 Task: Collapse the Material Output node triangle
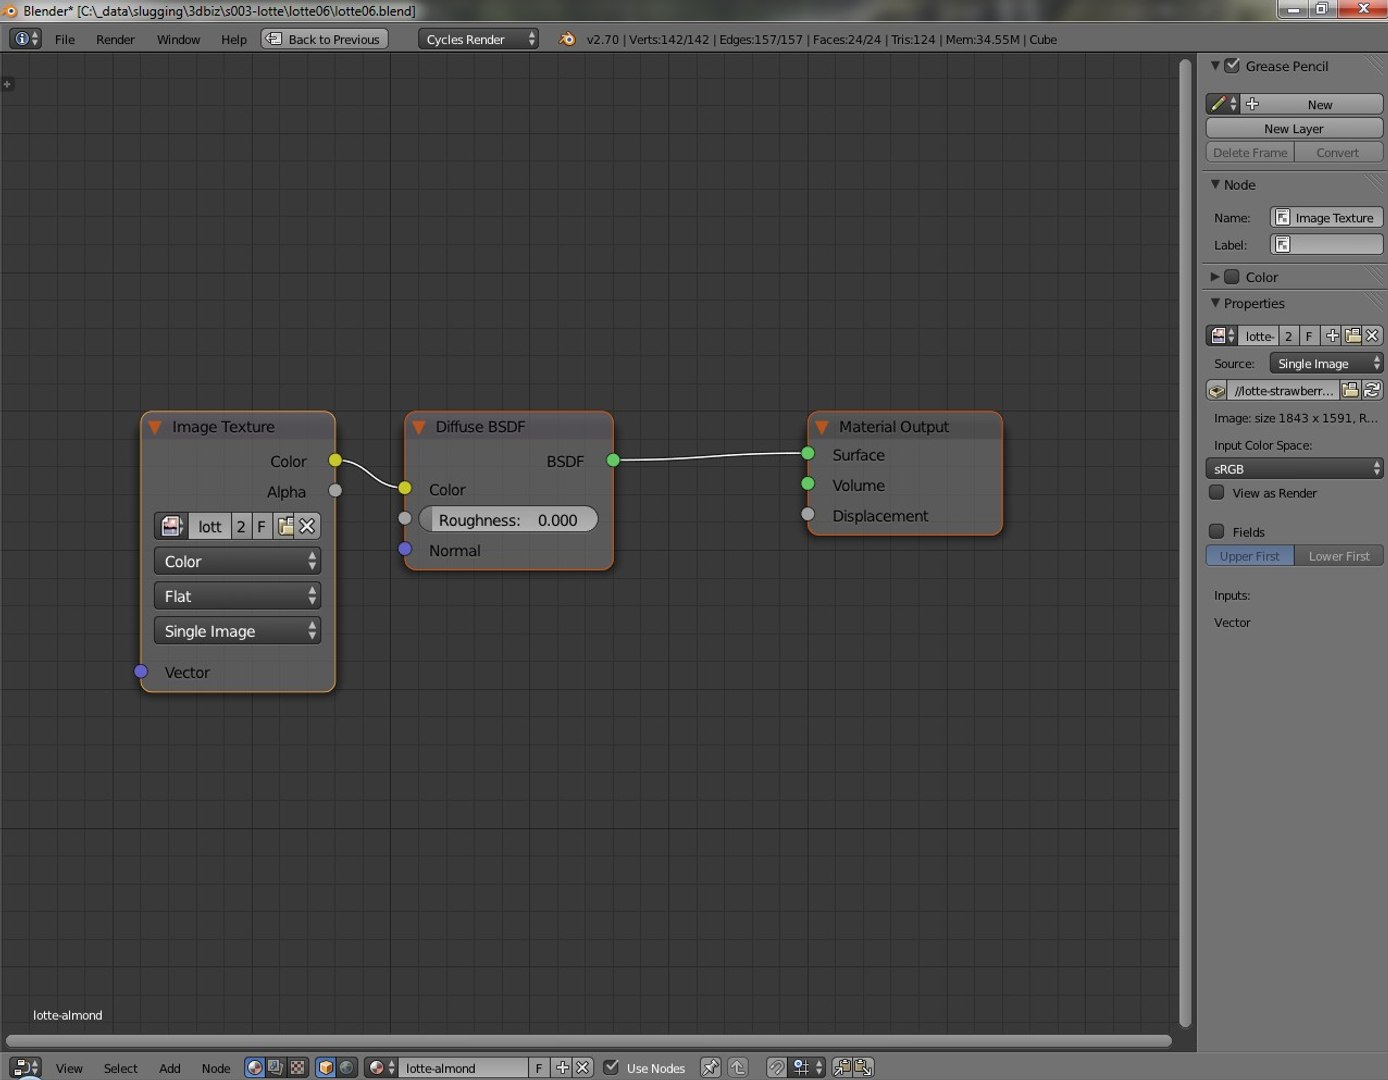[x=822, y=427]
